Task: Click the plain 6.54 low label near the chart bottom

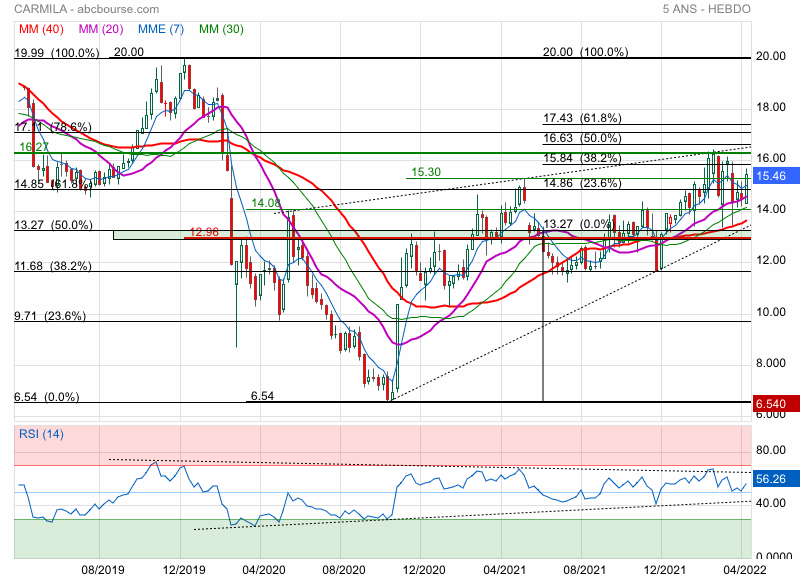Action: coord(262,396)
